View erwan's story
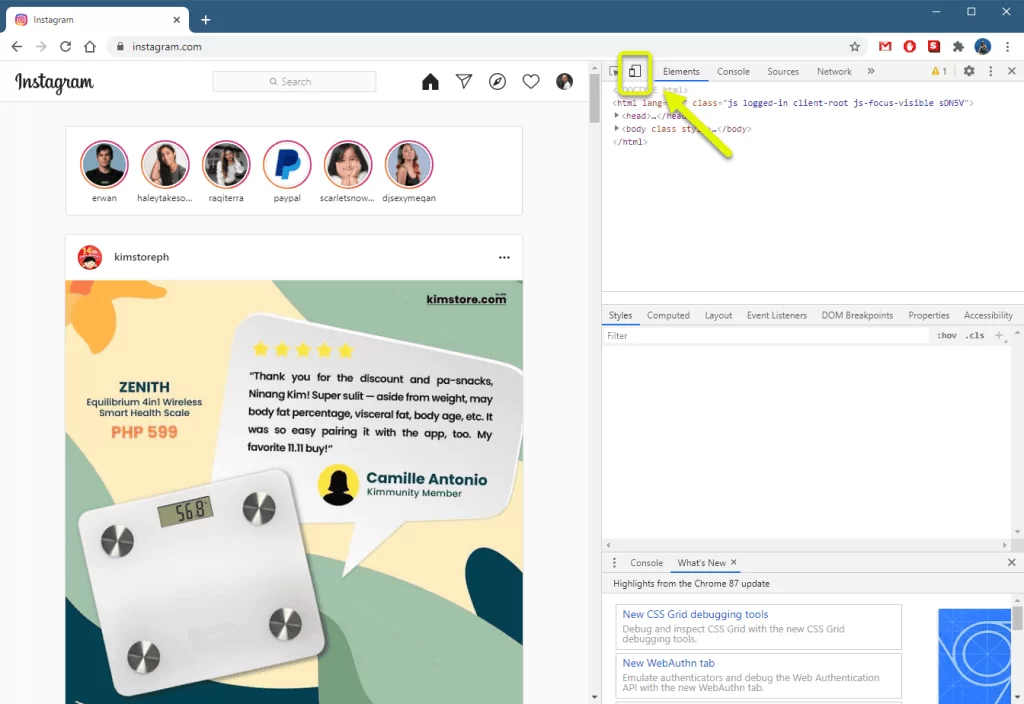The image size is (1024, 704). pyautogui.click(x=104, y=165)
